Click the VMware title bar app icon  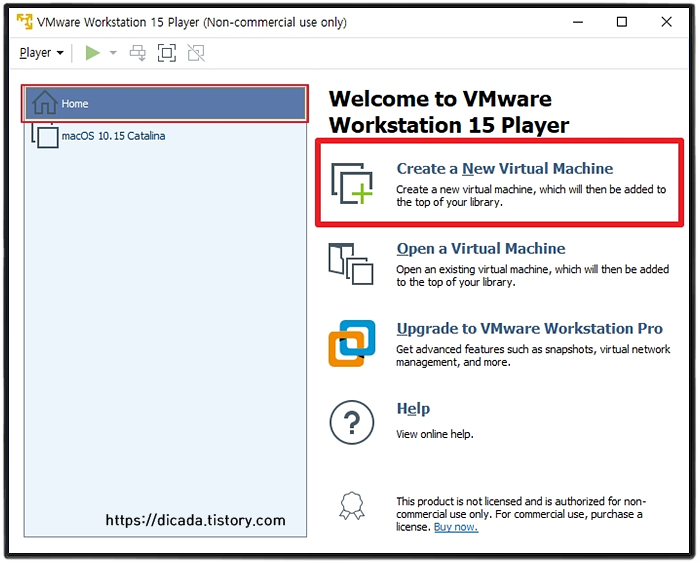25,21
